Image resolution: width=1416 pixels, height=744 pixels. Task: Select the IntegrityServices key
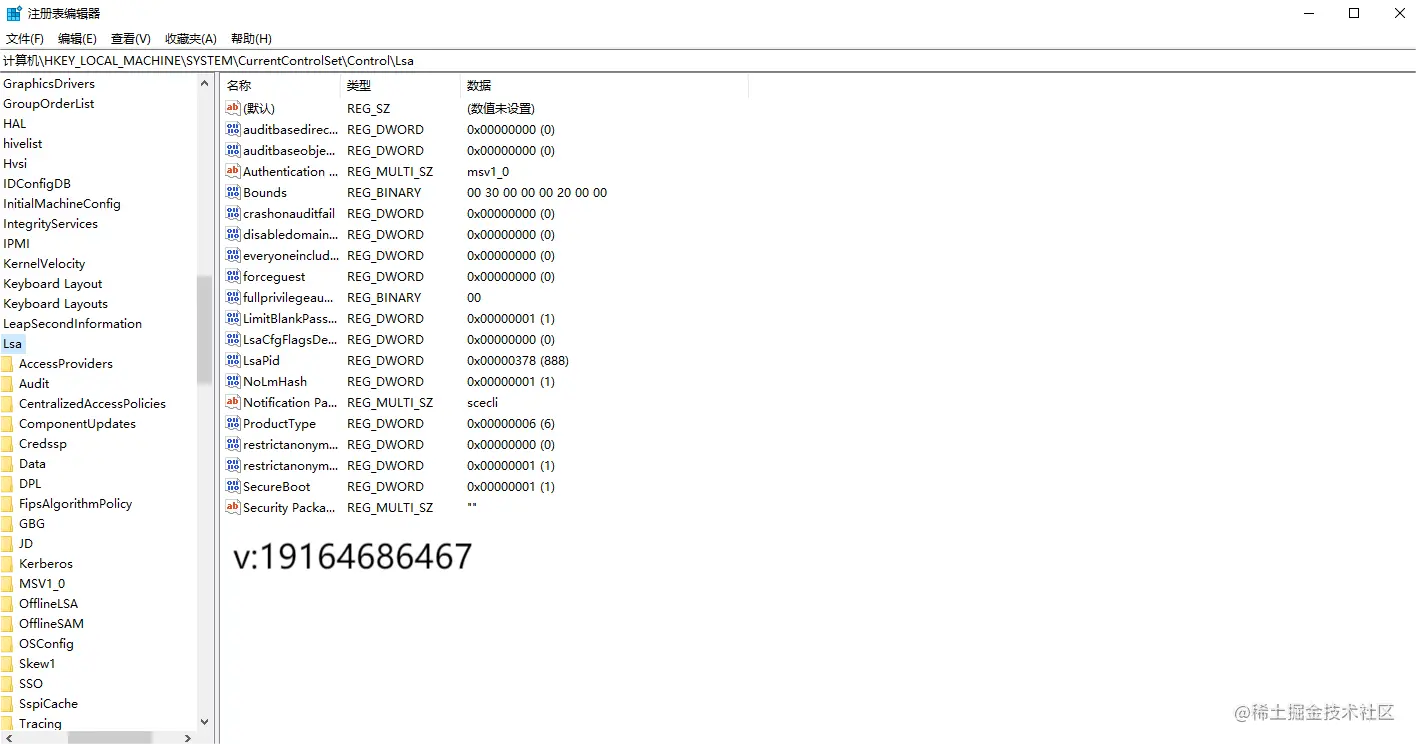pos(50,224)
